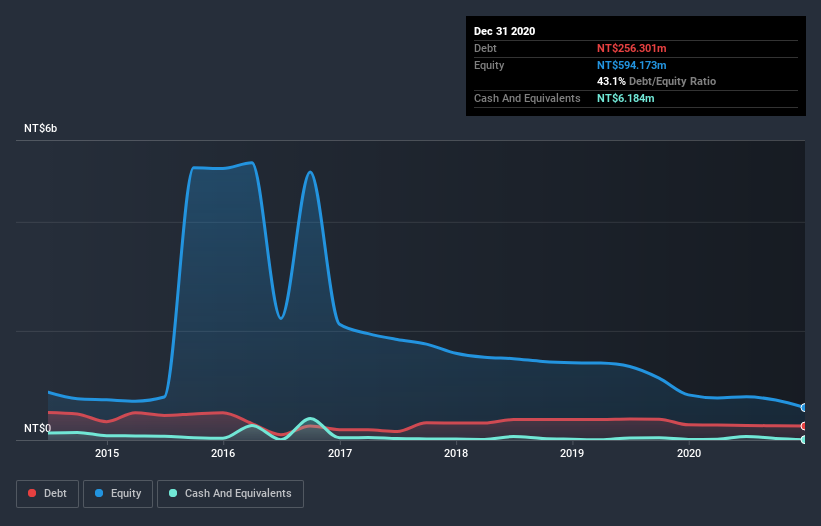Click the Dec 31 2020 tooltip date
The height and width of the screenshot is (526, 821).
[504, 31]
